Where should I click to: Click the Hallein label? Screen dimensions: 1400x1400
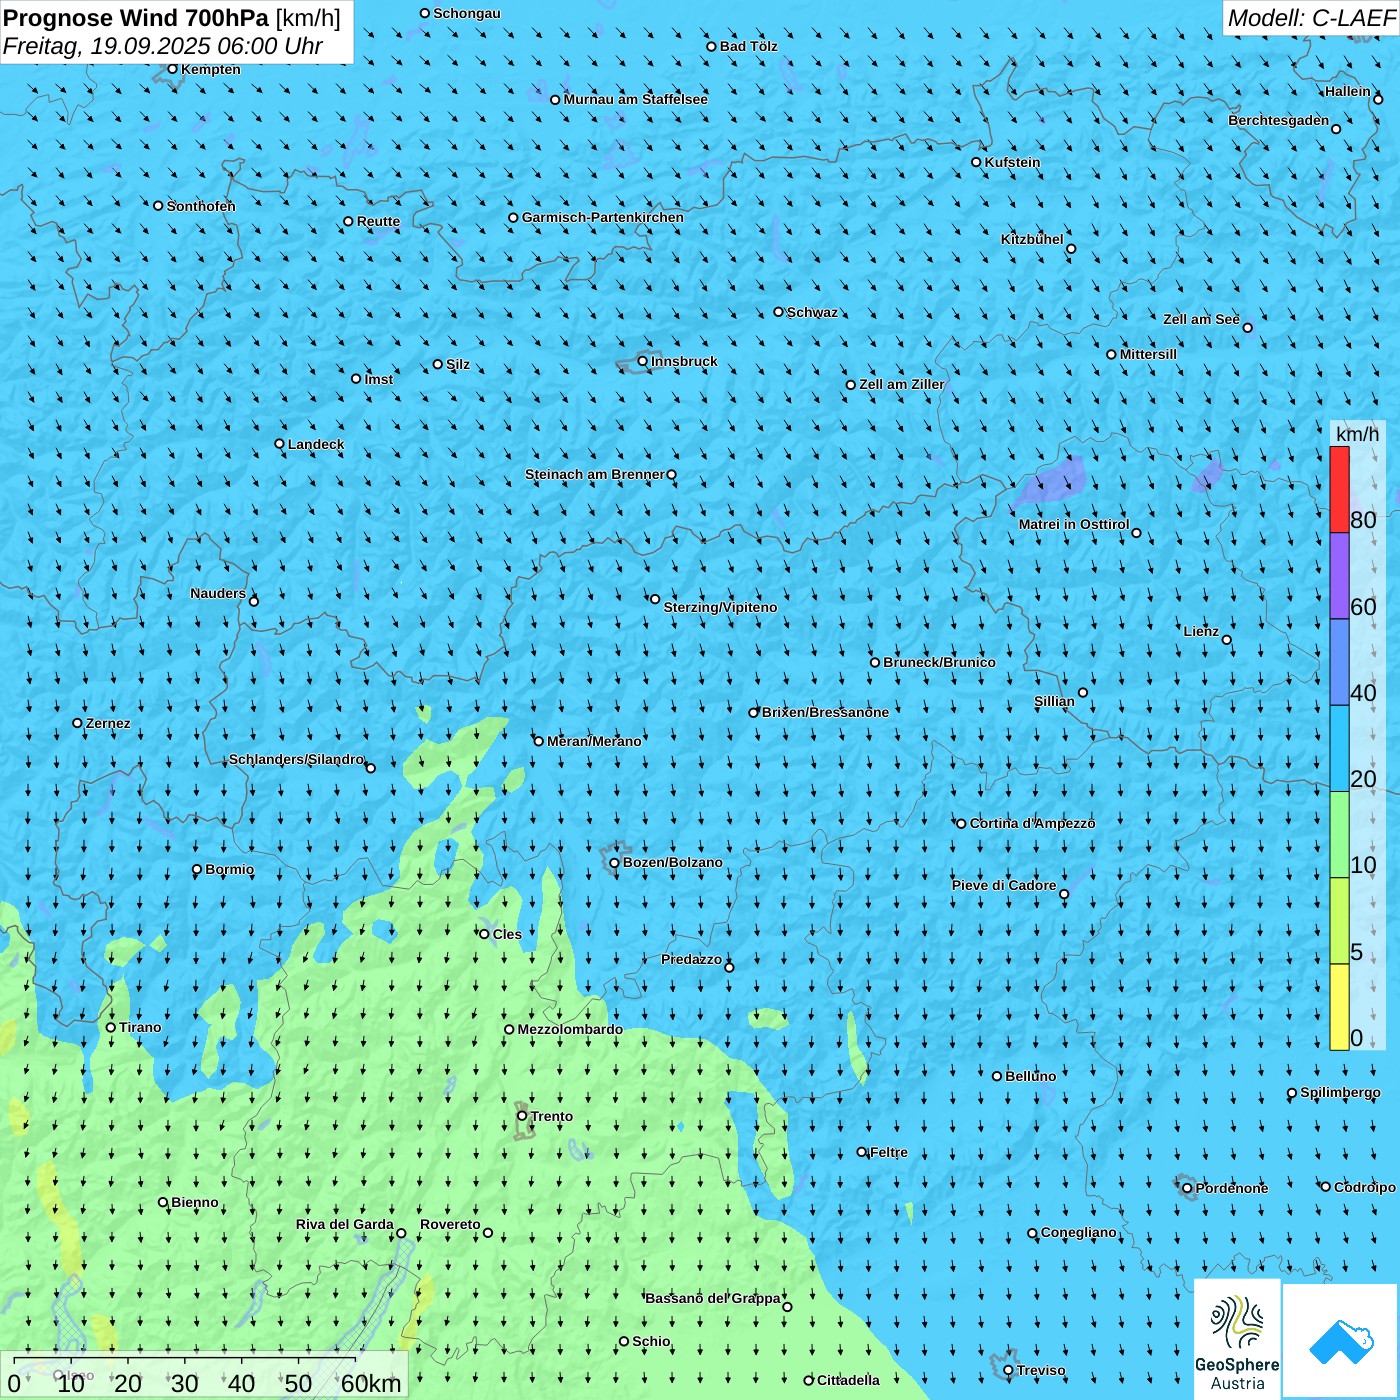click(x=1348, y=91)
